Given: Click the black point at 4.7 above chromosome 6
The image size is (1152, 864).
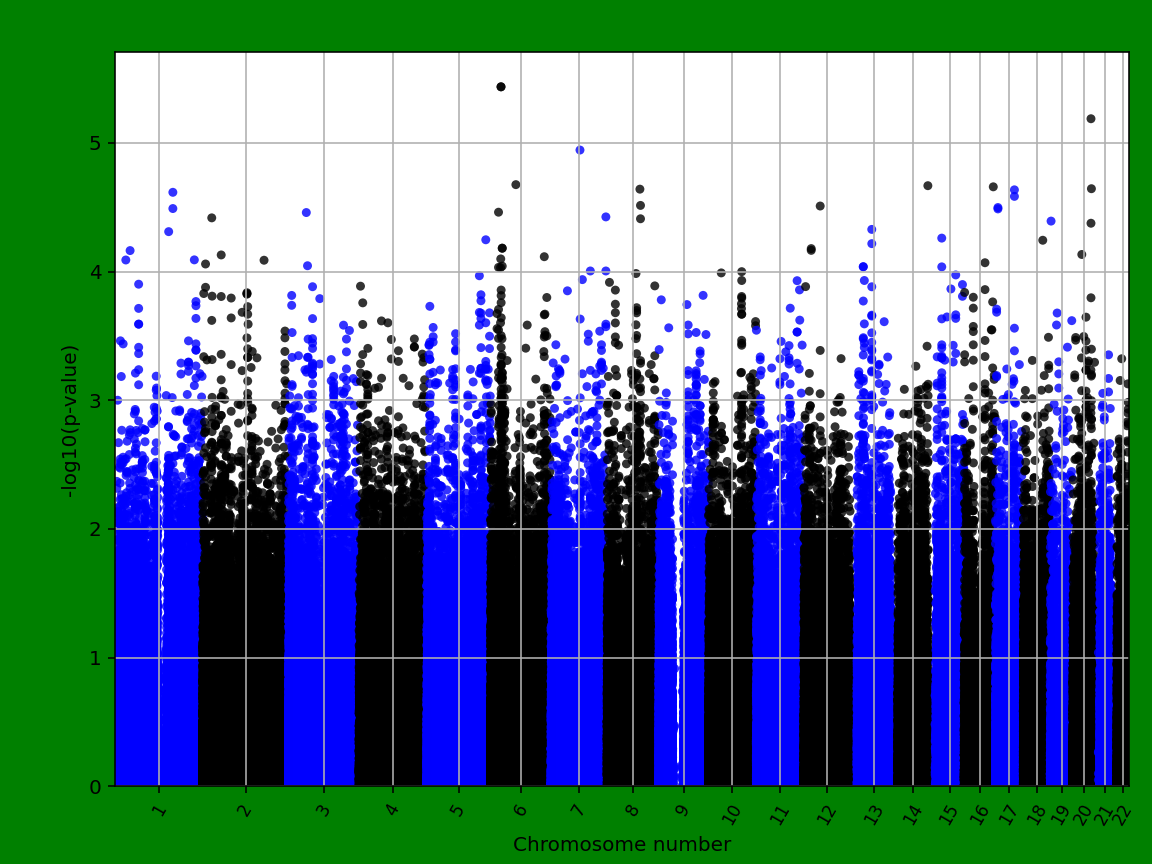Looking at the screenshot, I should (x=515, y=183).
